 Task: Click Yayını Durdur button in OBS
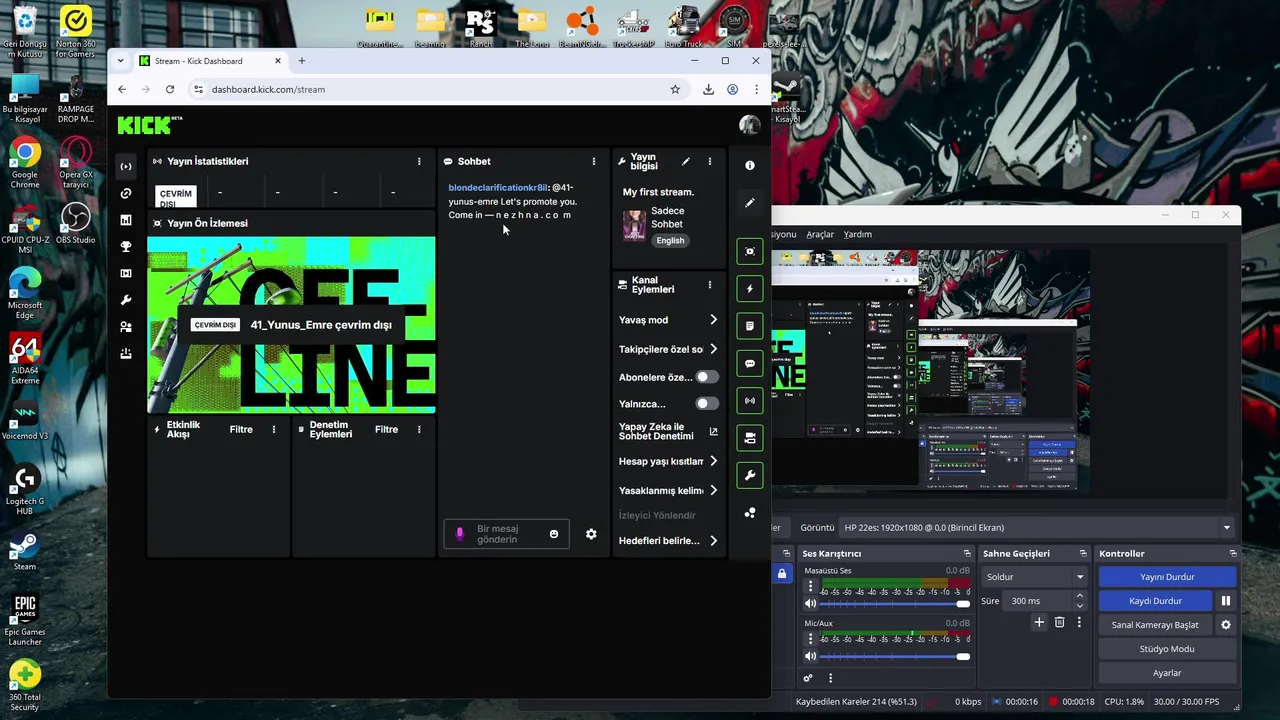(x=1167, y=577)
